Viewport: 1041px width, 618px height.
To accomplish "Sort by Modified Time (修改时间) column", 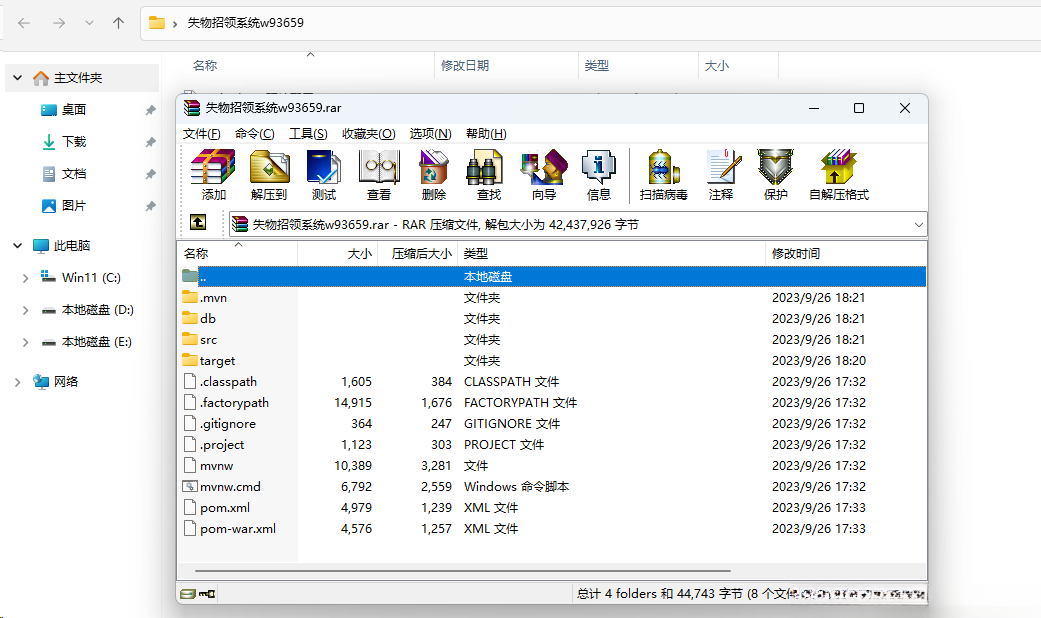I will (x=846, y=253).
